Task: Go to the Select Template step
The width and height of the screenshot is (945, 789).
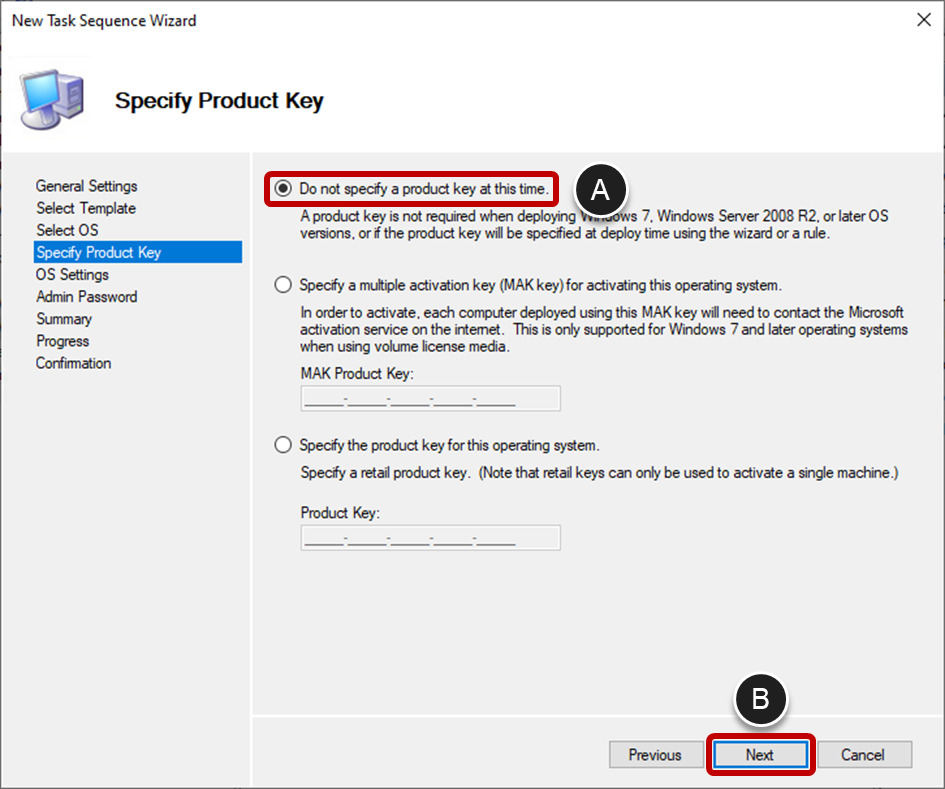Action: (86, 208)
